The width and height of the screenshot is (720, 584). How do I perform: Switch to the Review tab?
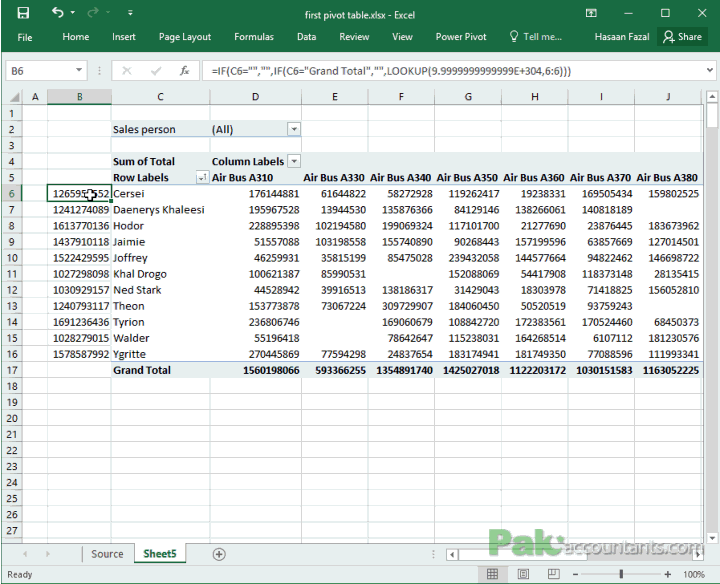(354, 37)
